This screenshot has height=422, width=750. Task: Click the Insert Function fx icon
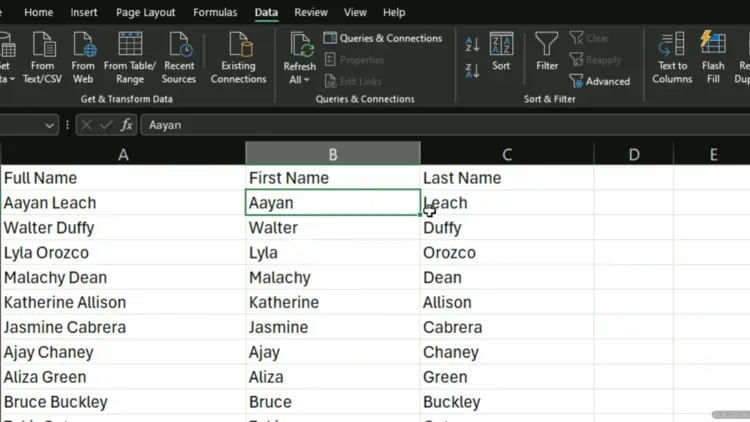pos(126,125)
